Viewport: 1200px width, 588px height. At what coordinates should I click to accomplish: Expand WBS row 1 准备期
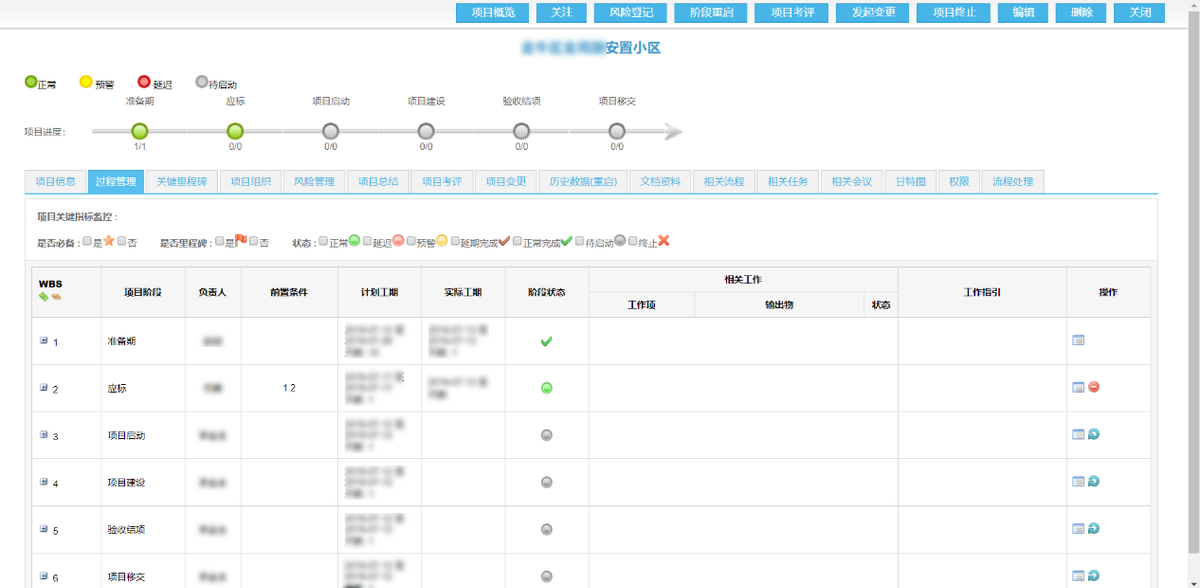click(x=44, y=341)
